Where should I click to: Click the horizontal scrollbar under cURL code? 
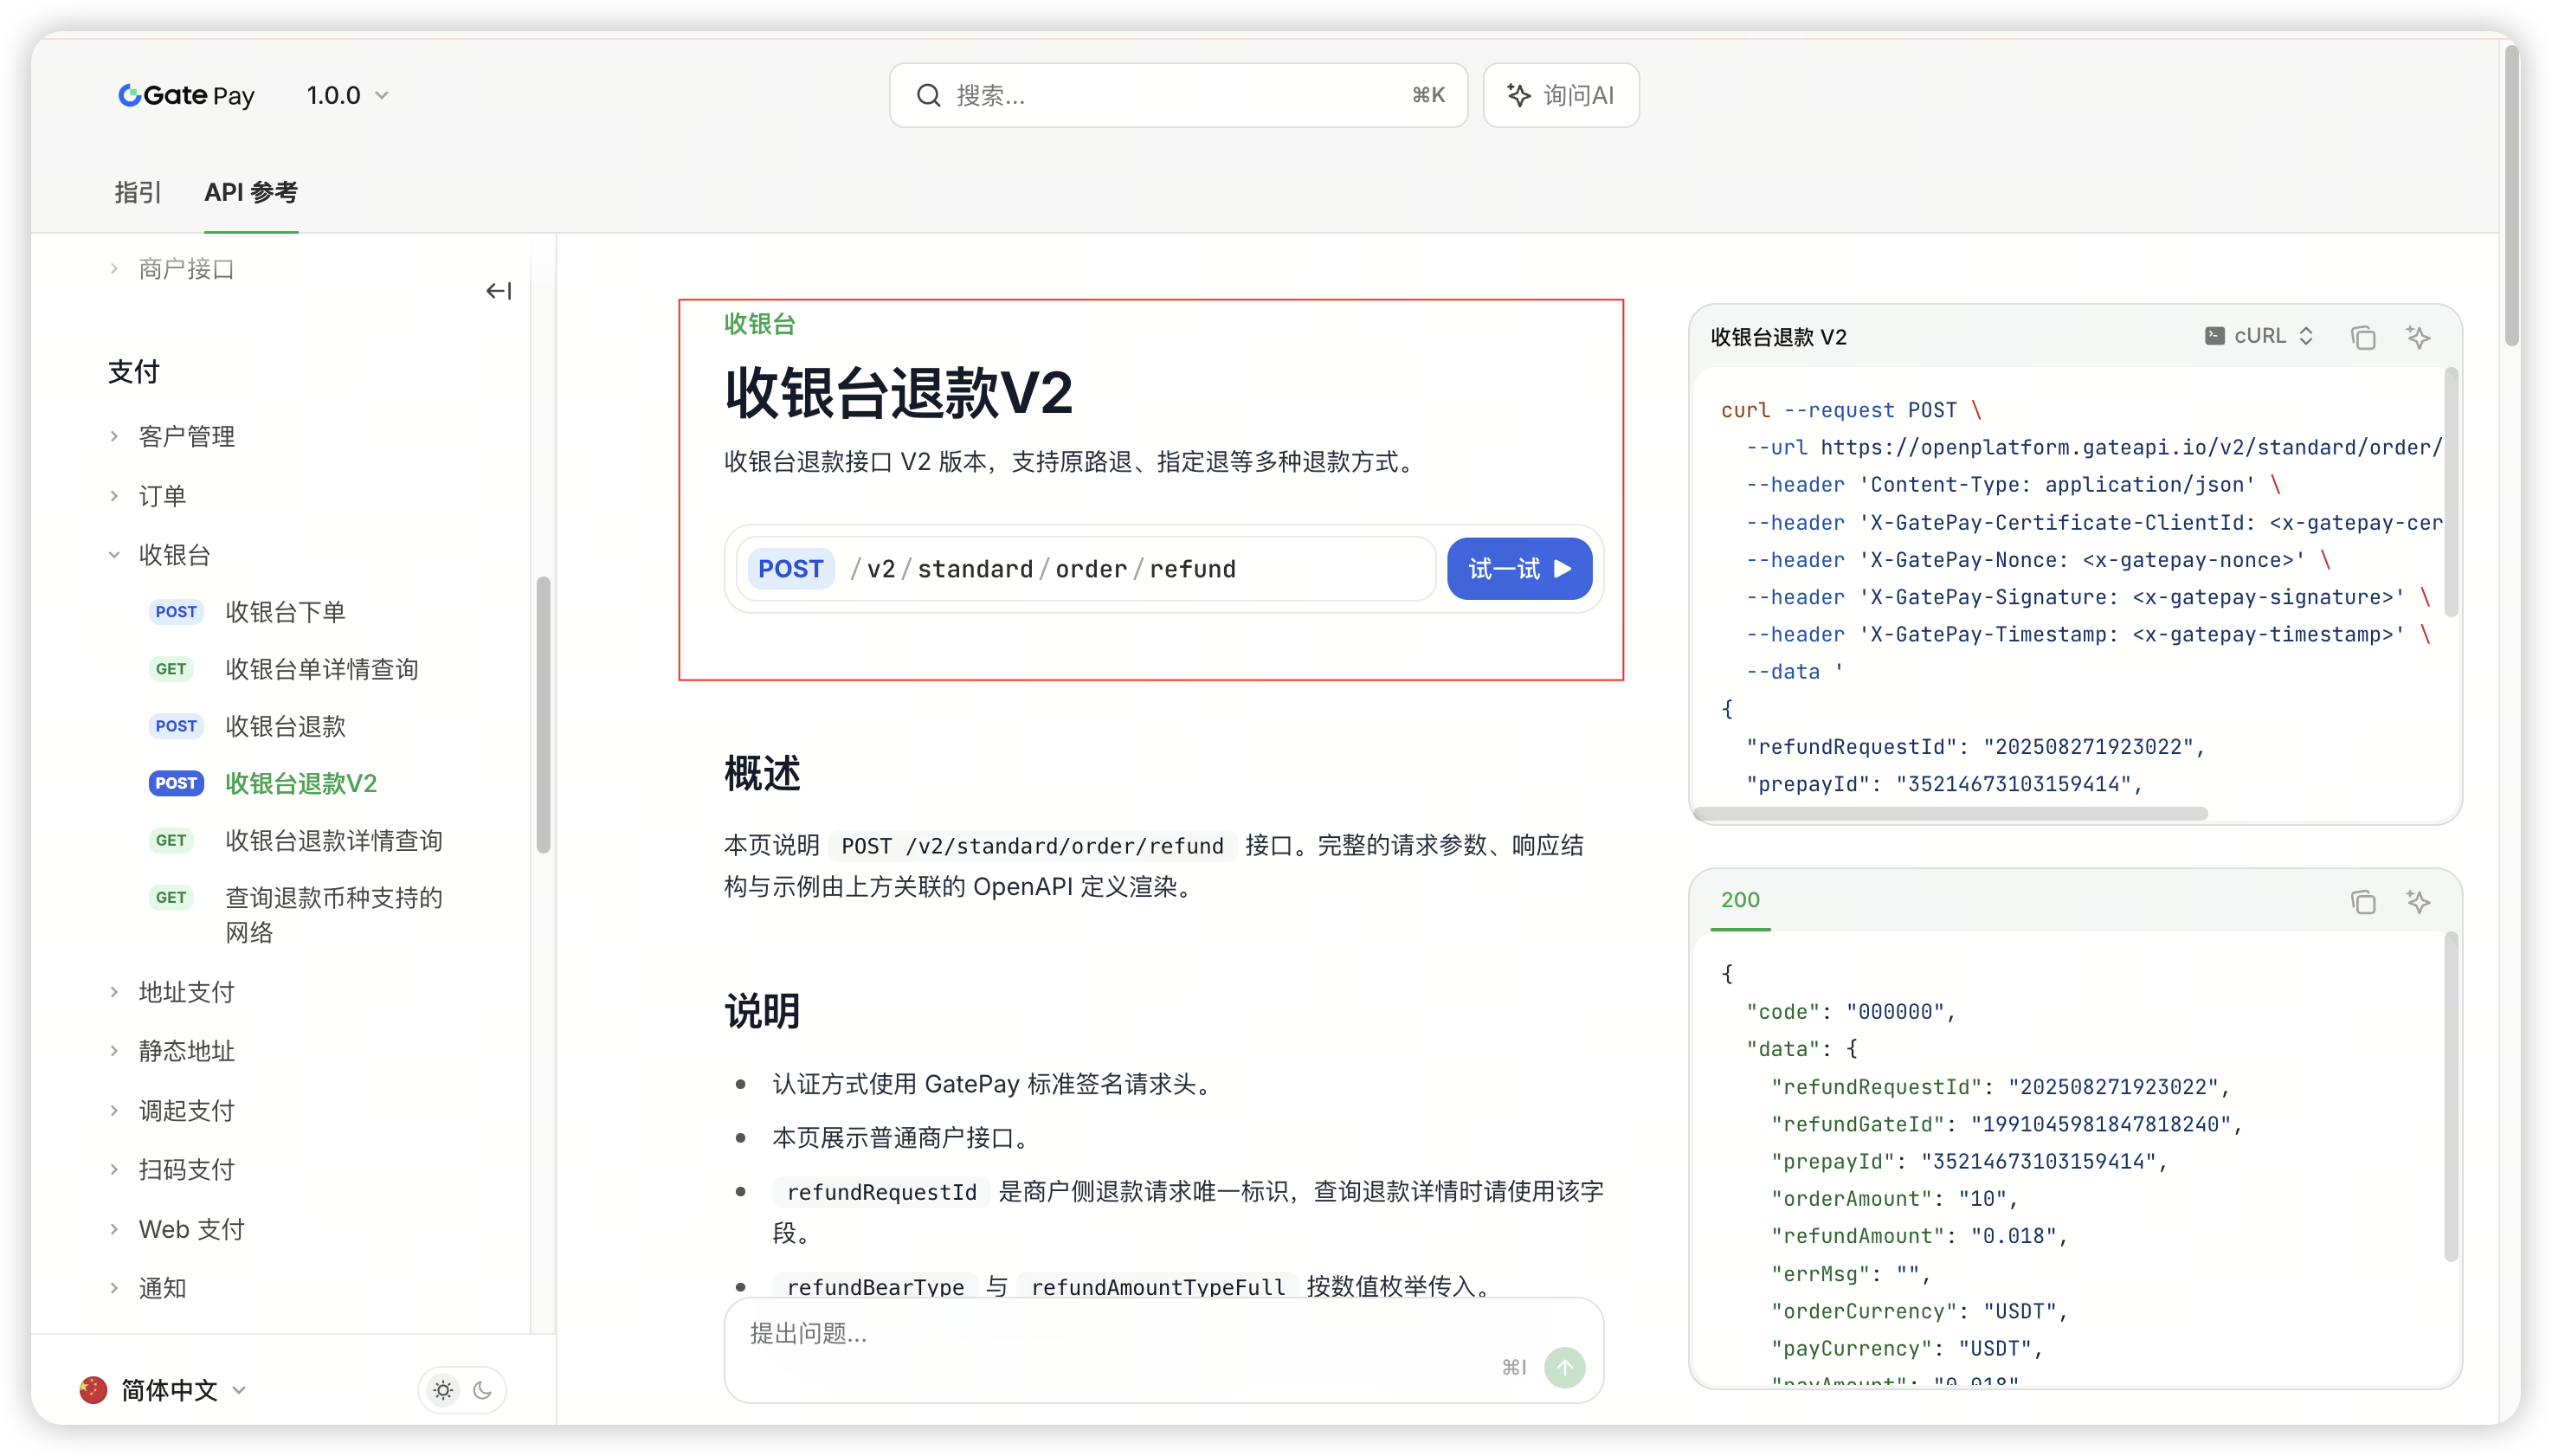pyautogui.click(x=1950, y=814)
